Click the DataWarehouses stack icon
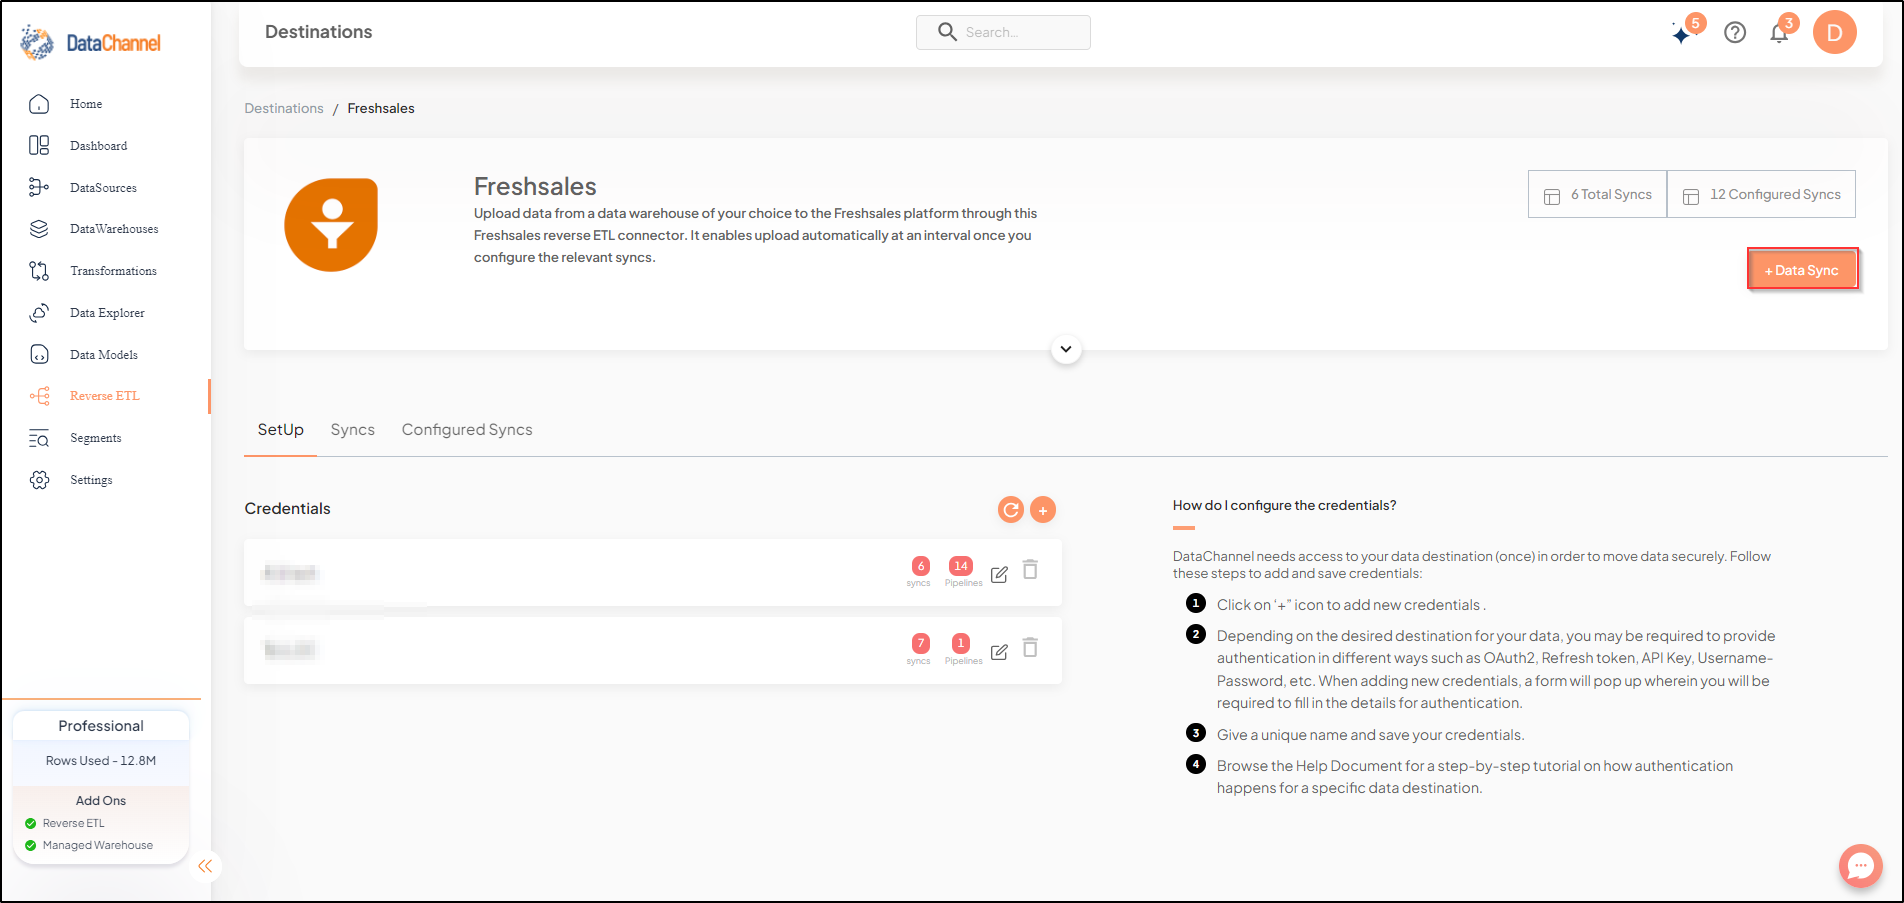The width and height of the screenshot is (1904, 903). [39, 229]
